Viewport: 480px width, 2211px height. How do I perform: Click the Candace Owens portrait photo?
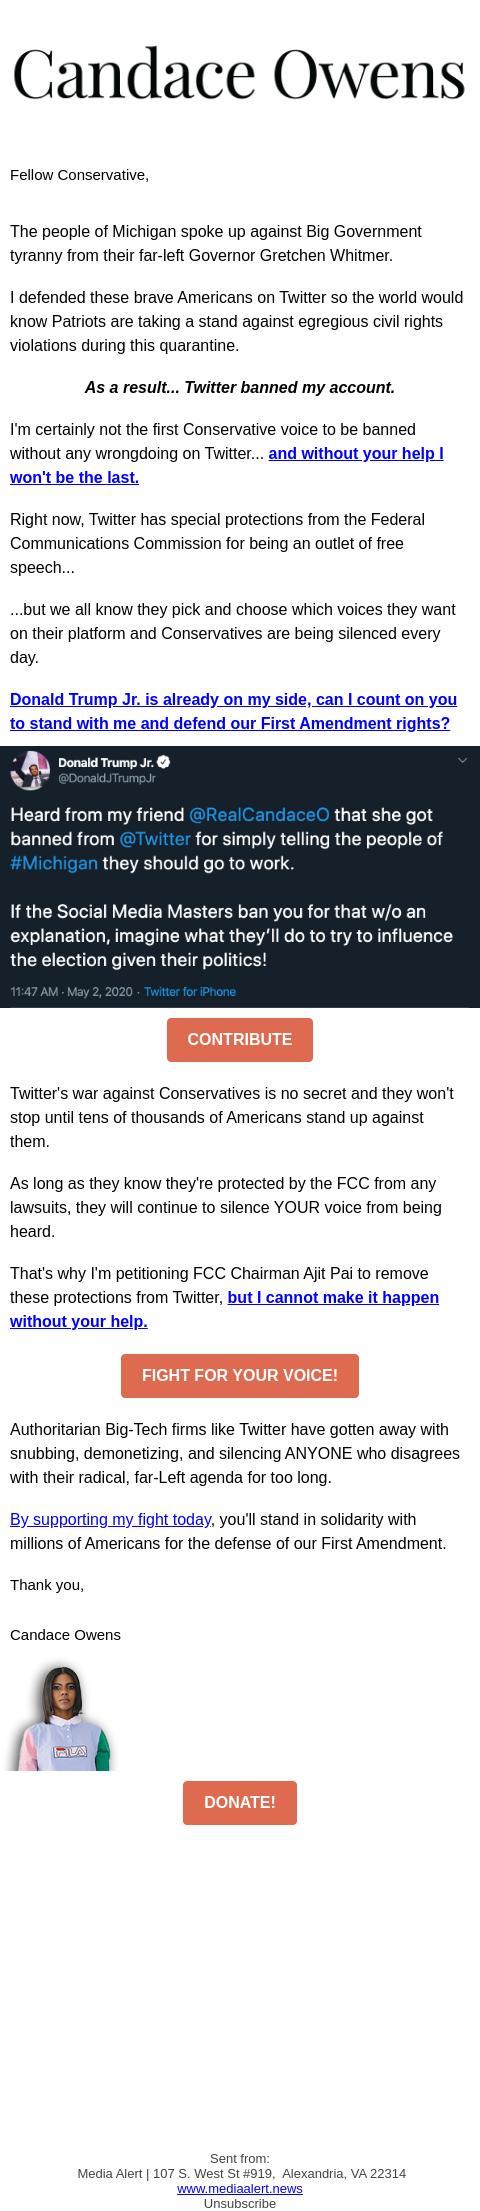point(62,1716)
